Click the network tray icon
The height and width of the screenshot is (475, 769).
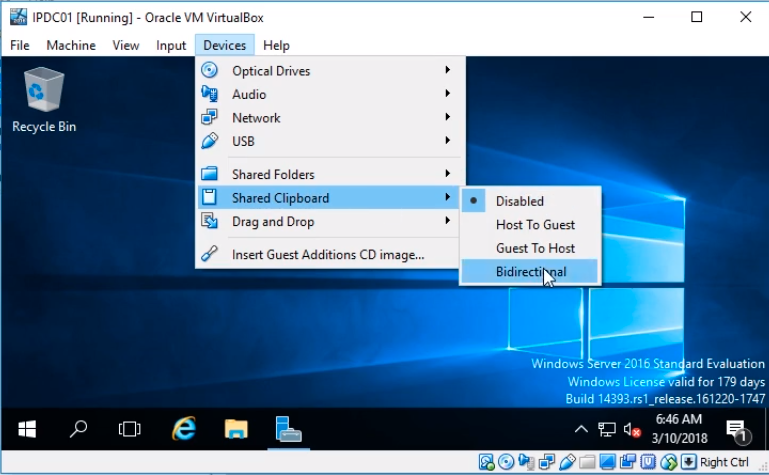(x=607, y=430)
